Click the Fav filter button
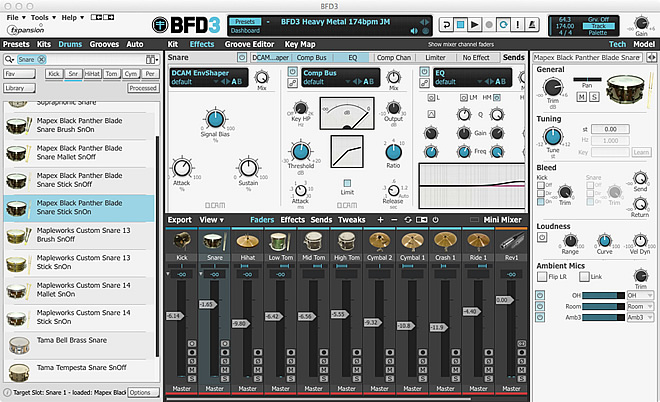The image size is (660, 402). pyautogui.click(x=20, y=74)
